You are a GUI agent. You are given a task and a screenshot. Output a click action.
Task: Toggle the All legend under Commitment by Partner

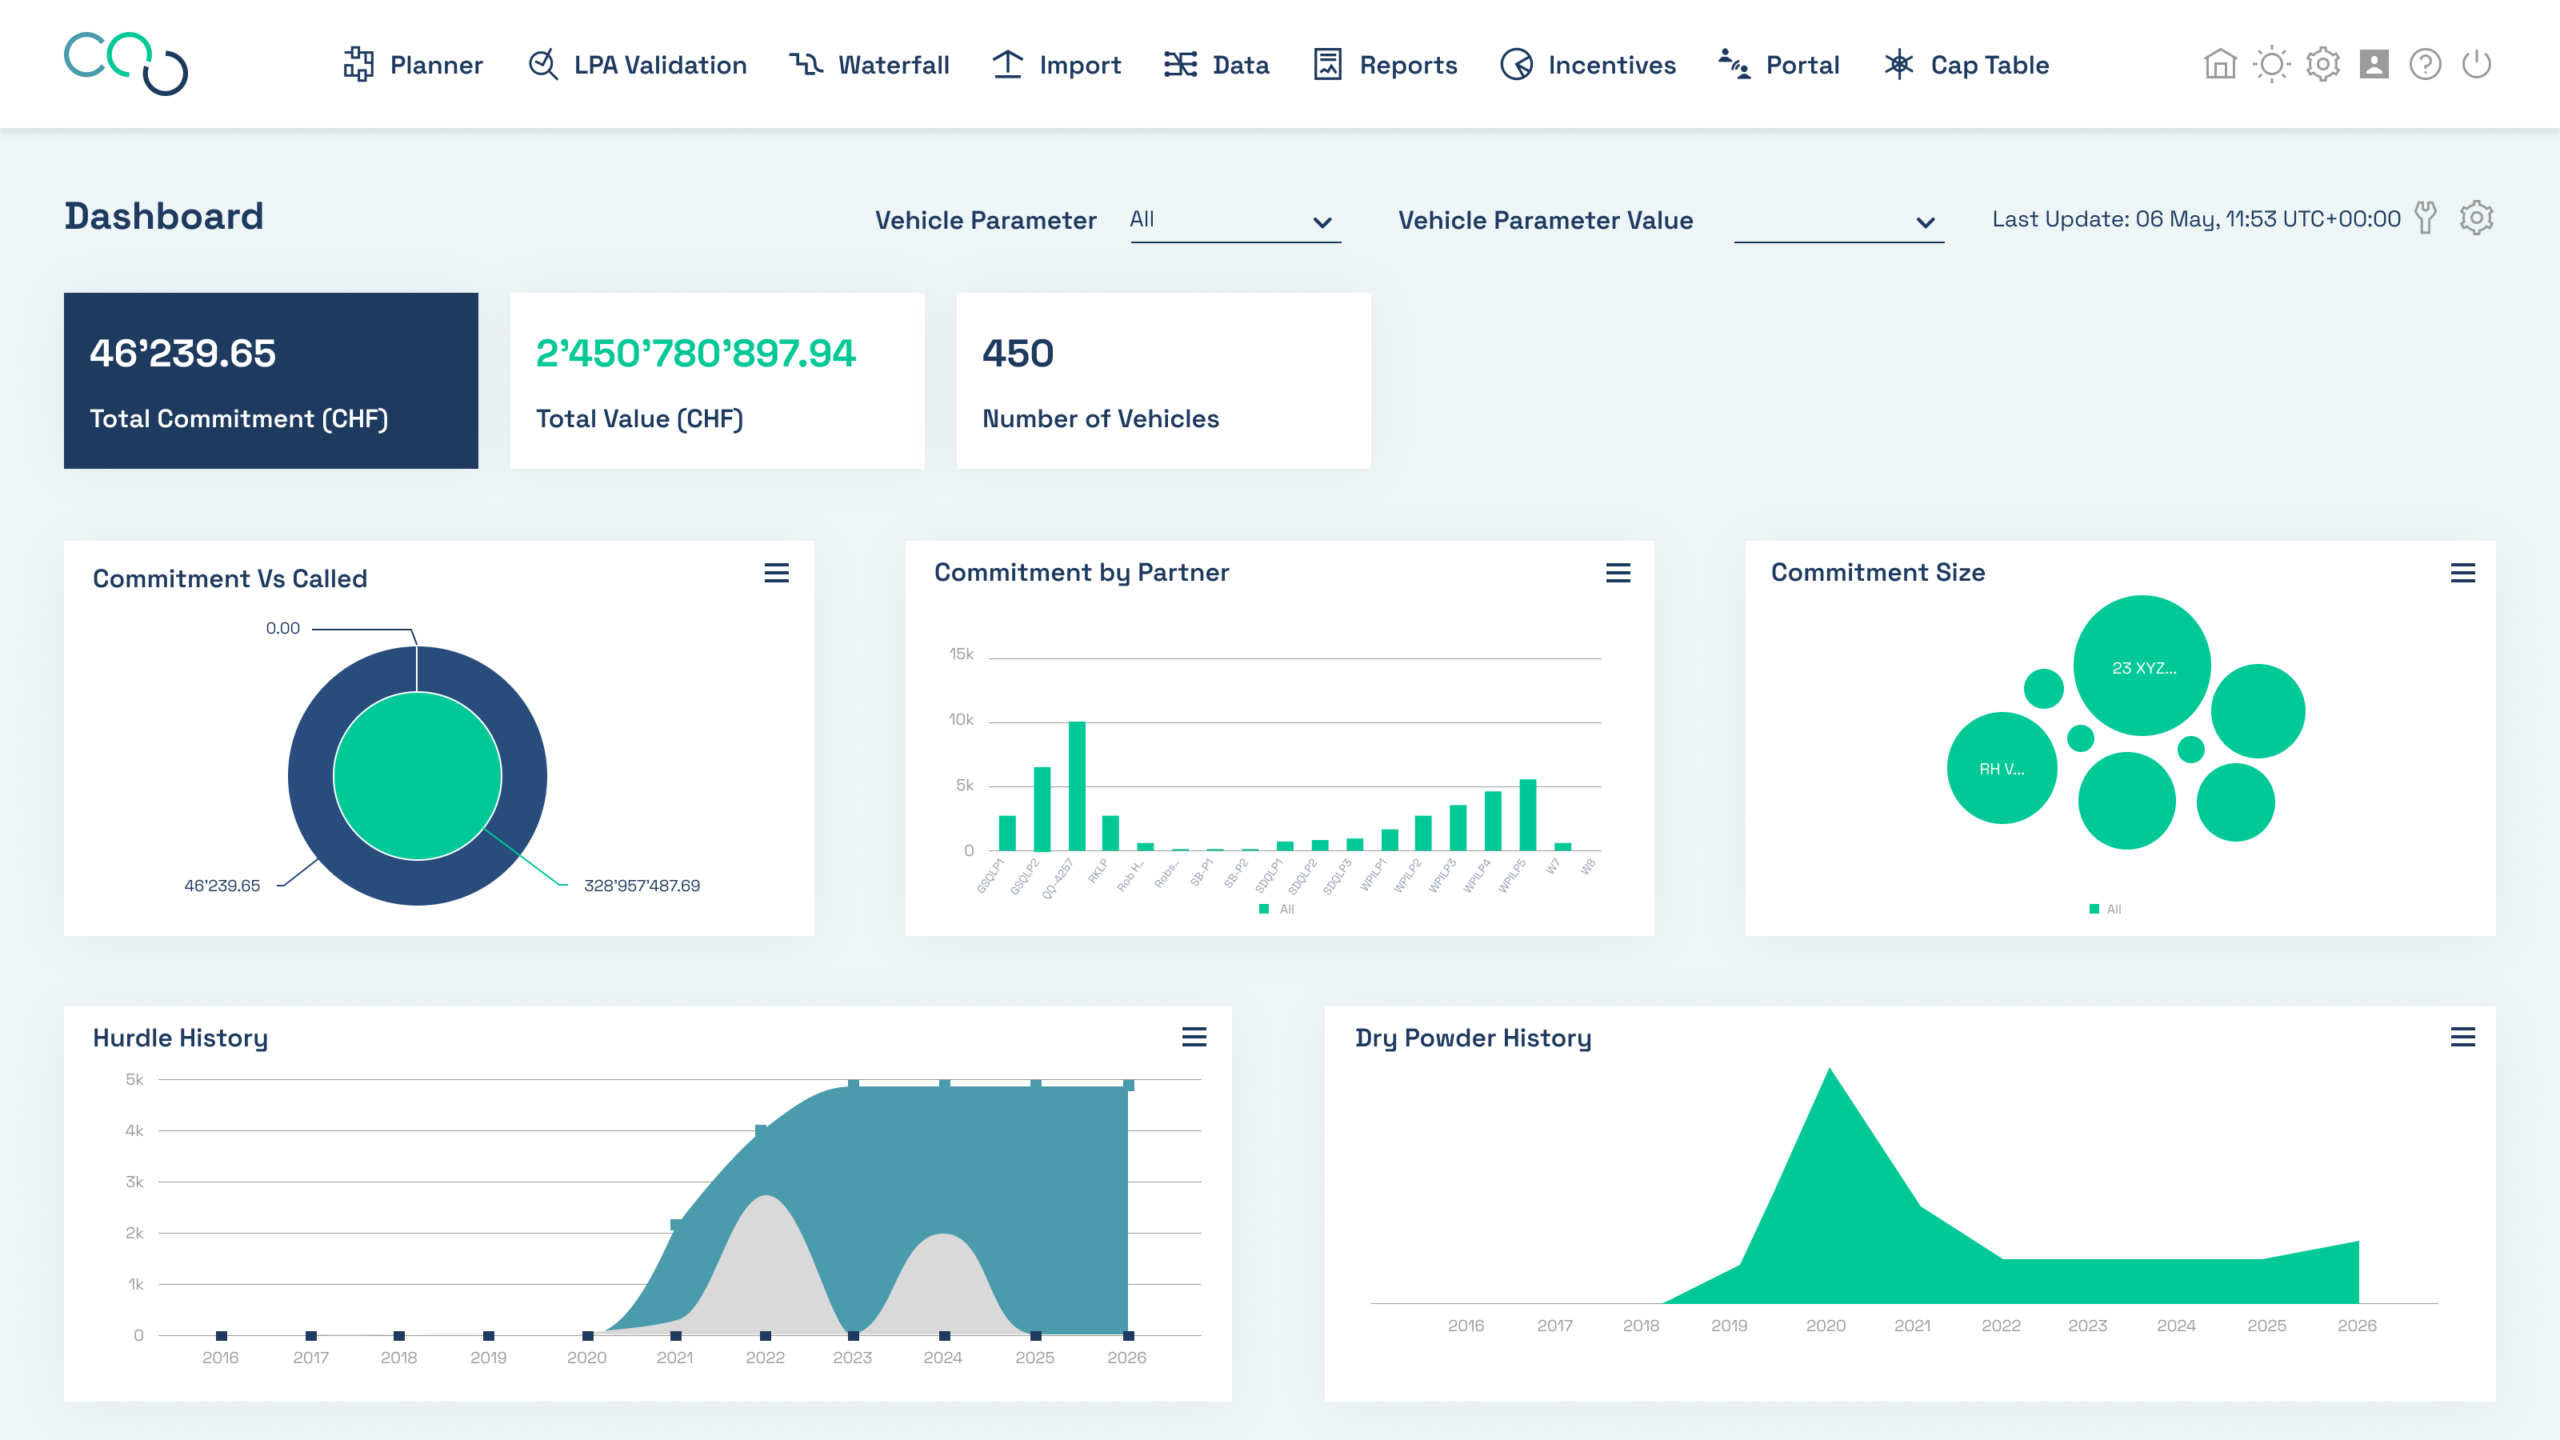tap(1277, 909)
